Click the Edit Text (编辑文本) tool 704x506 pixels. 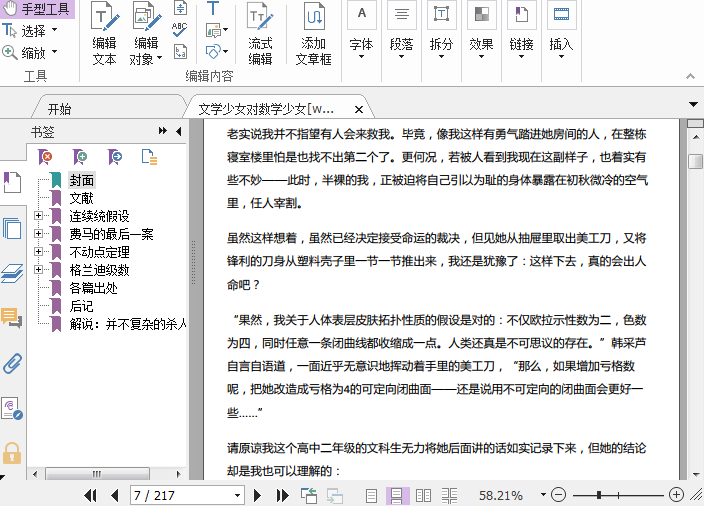pyautogui.click(x=104, y=33)
